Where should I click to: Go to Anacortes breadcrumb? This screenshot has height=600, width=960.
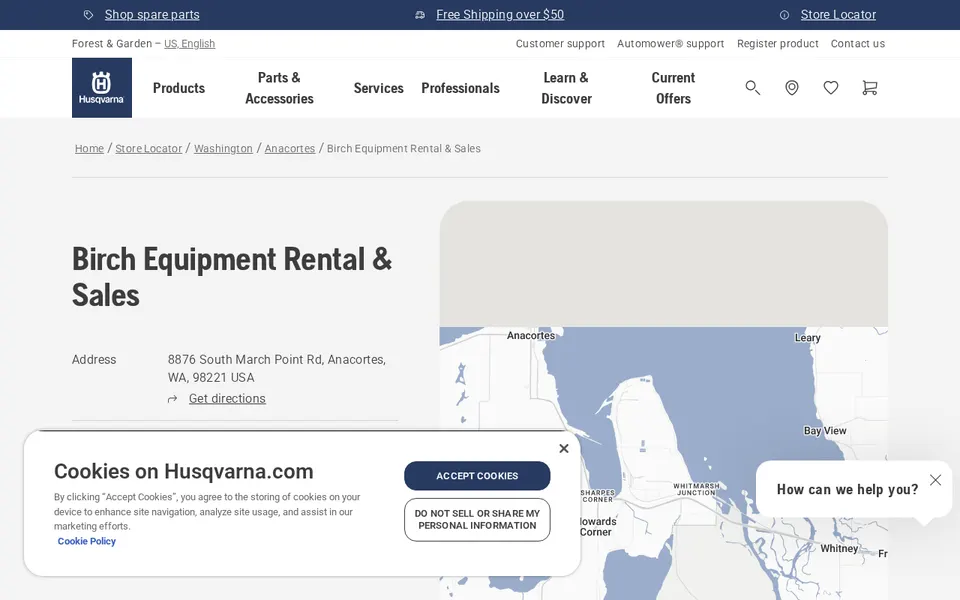pos(290,149)
